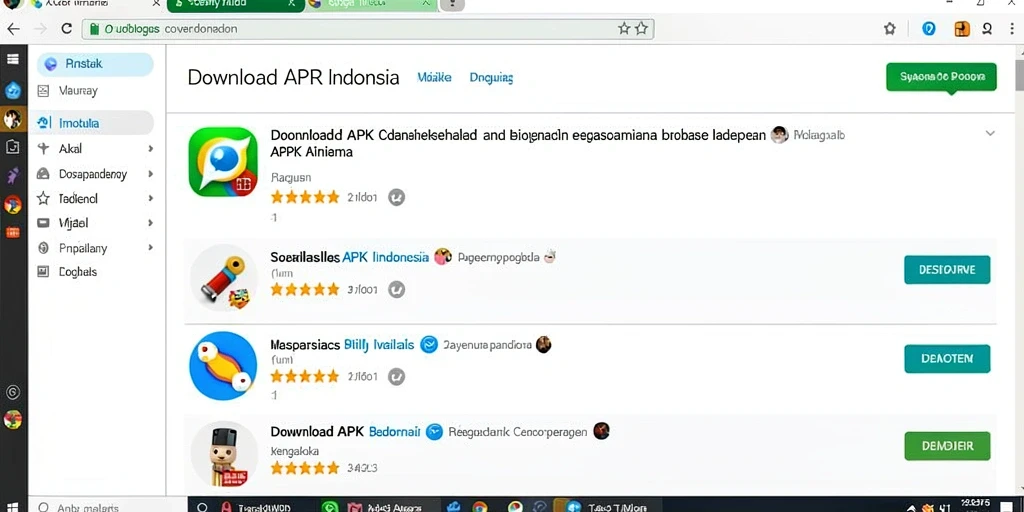Expand the Dosapandenoy sidebar arrow

tap(151, 174)
